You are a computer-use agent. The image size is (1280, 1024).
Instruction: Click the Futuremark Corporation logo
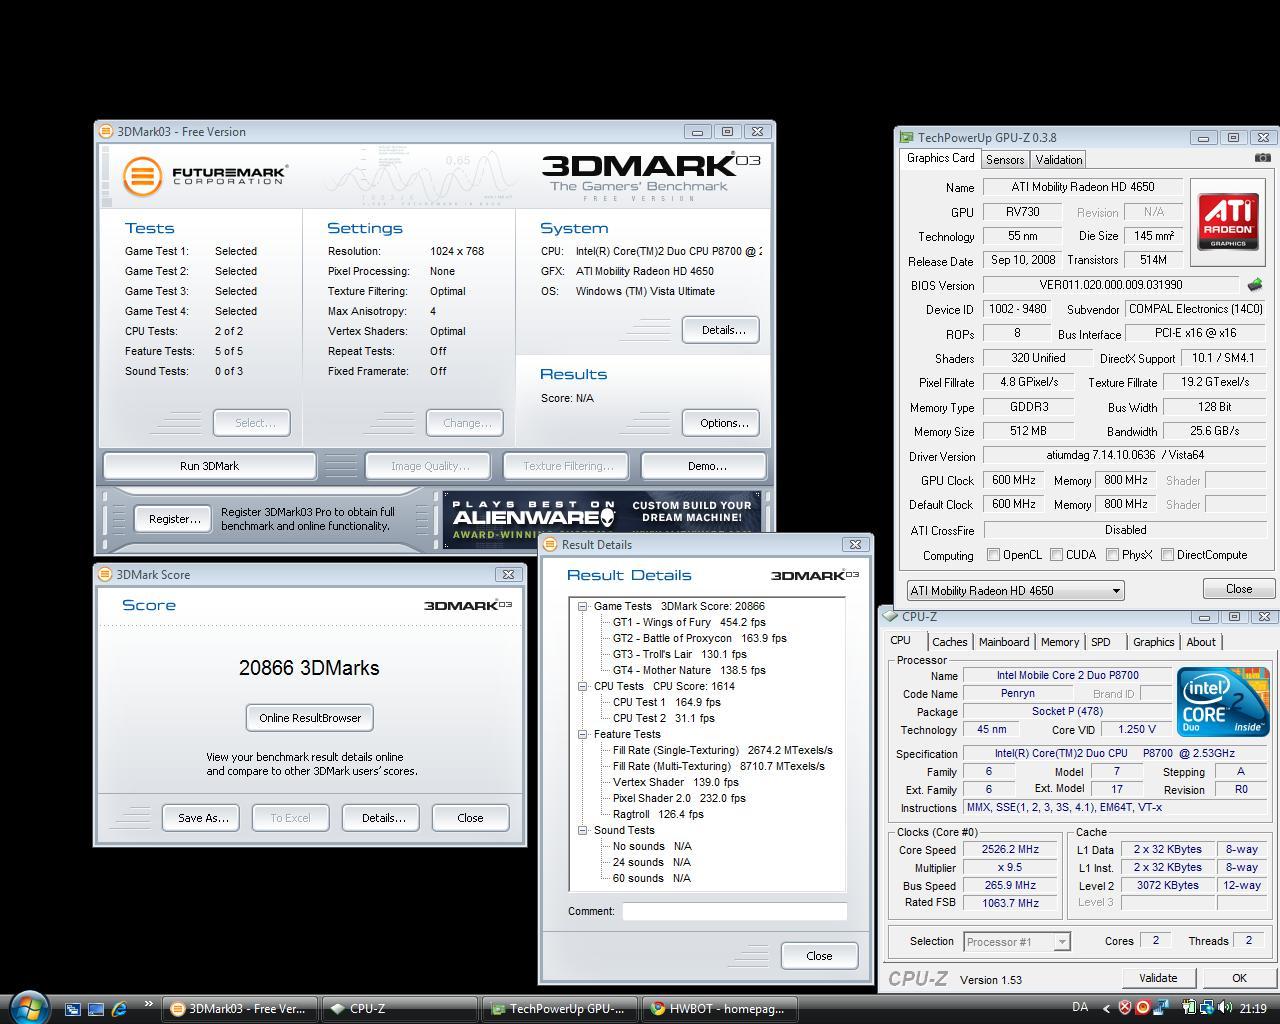pos(205,177)
